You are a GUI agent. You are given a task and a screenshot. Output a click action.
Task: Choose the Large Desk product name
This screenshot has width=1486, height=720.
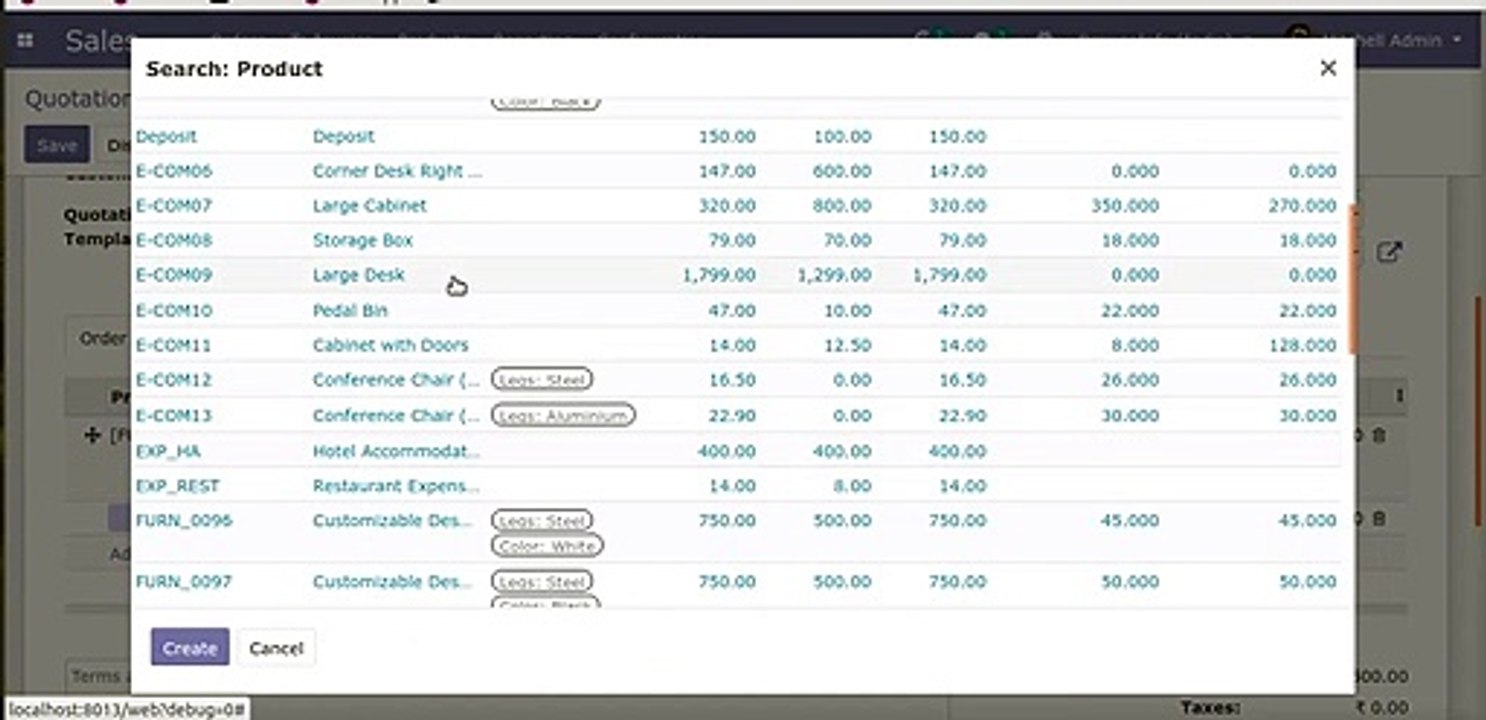tap(358, 274)
